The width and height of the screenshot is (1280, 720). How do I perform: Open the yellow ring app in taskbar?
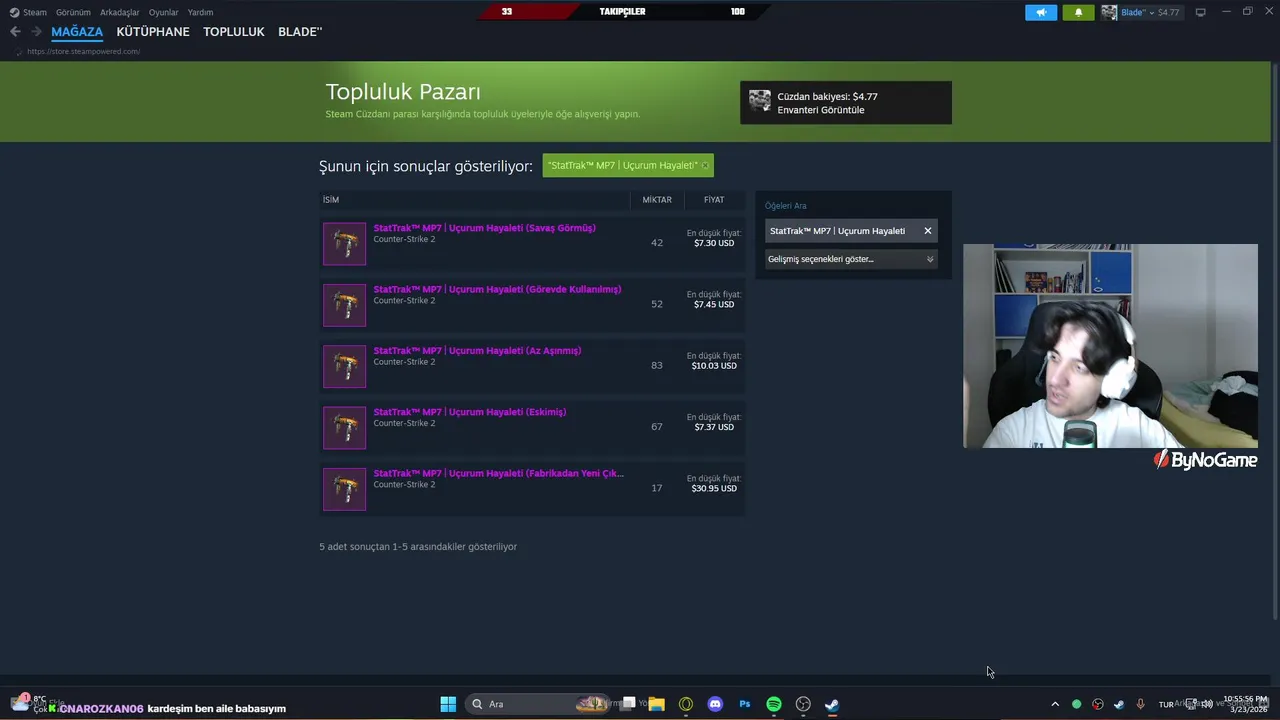[686, 704]
